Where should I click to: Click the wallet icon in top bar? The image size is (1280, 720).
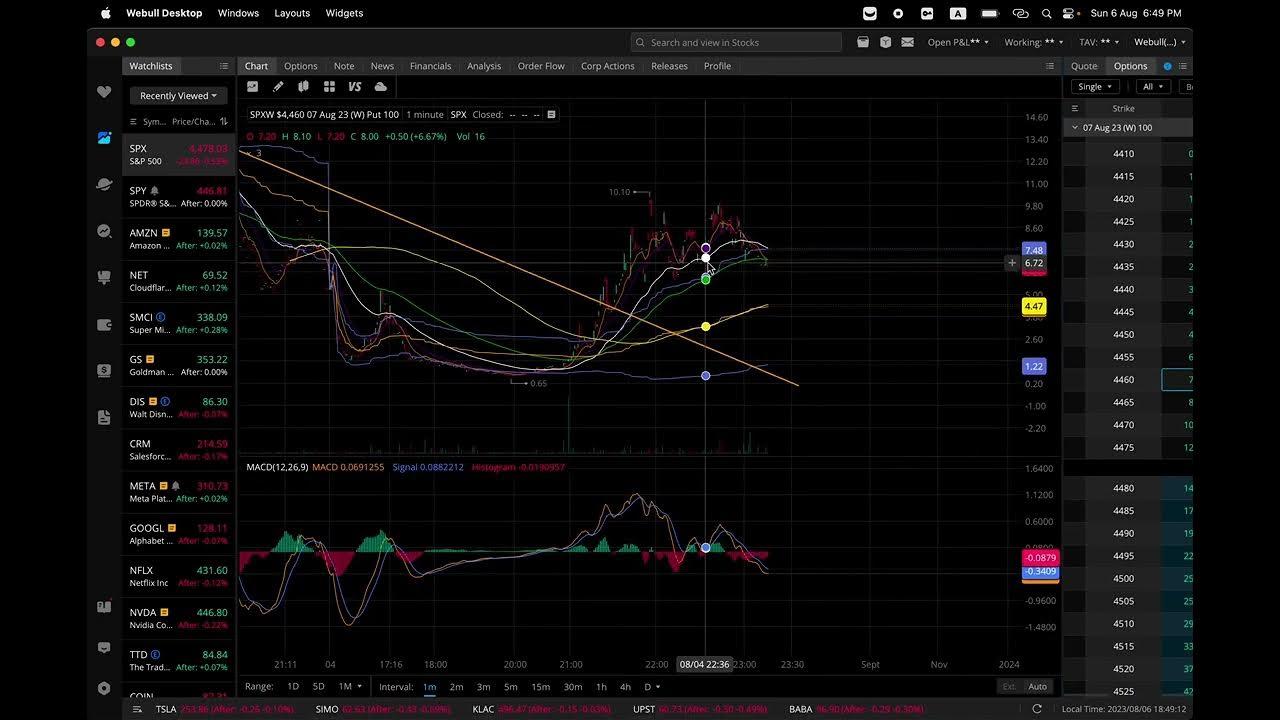point(863,42)
